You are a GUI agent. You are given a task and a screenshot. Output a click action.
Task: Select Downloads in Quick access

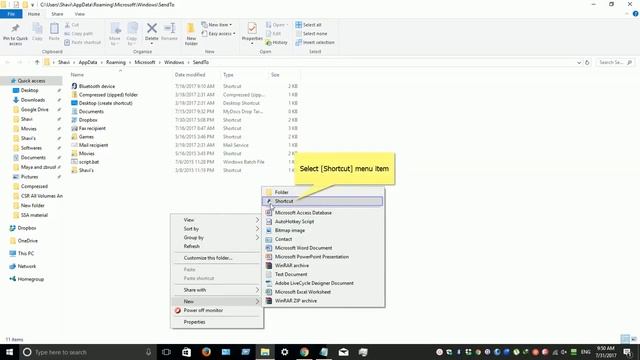[33, 100]
